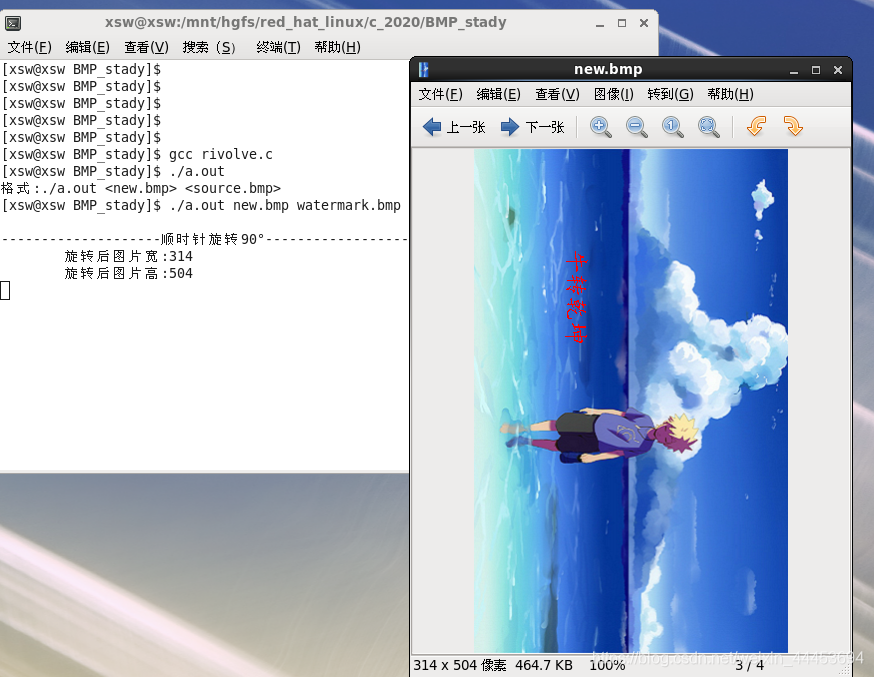Image resolution: width=874 pixels, height=677 pixels.
Task: Maximize the new.bmp image viewer window
Action: [x=815, y=70]
